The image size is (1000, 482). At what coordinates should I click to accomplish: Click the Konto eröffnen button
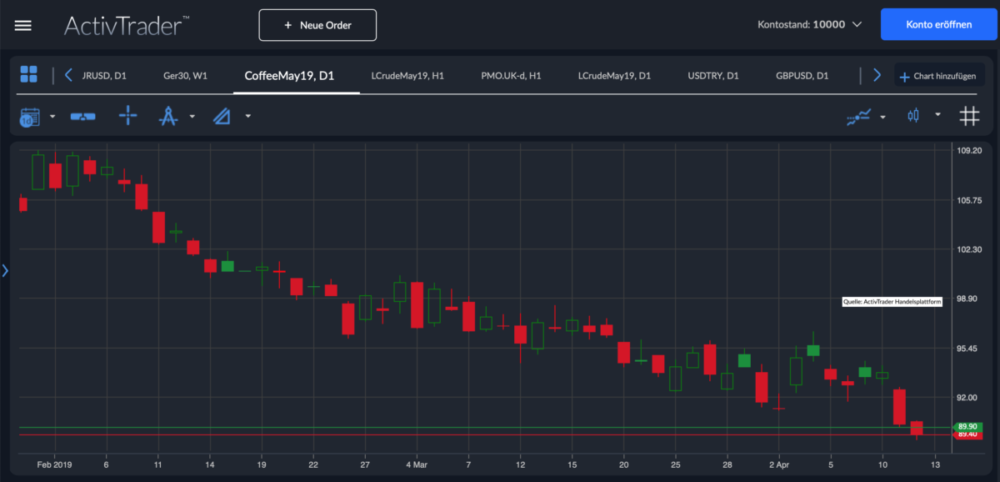coord(939,25)
